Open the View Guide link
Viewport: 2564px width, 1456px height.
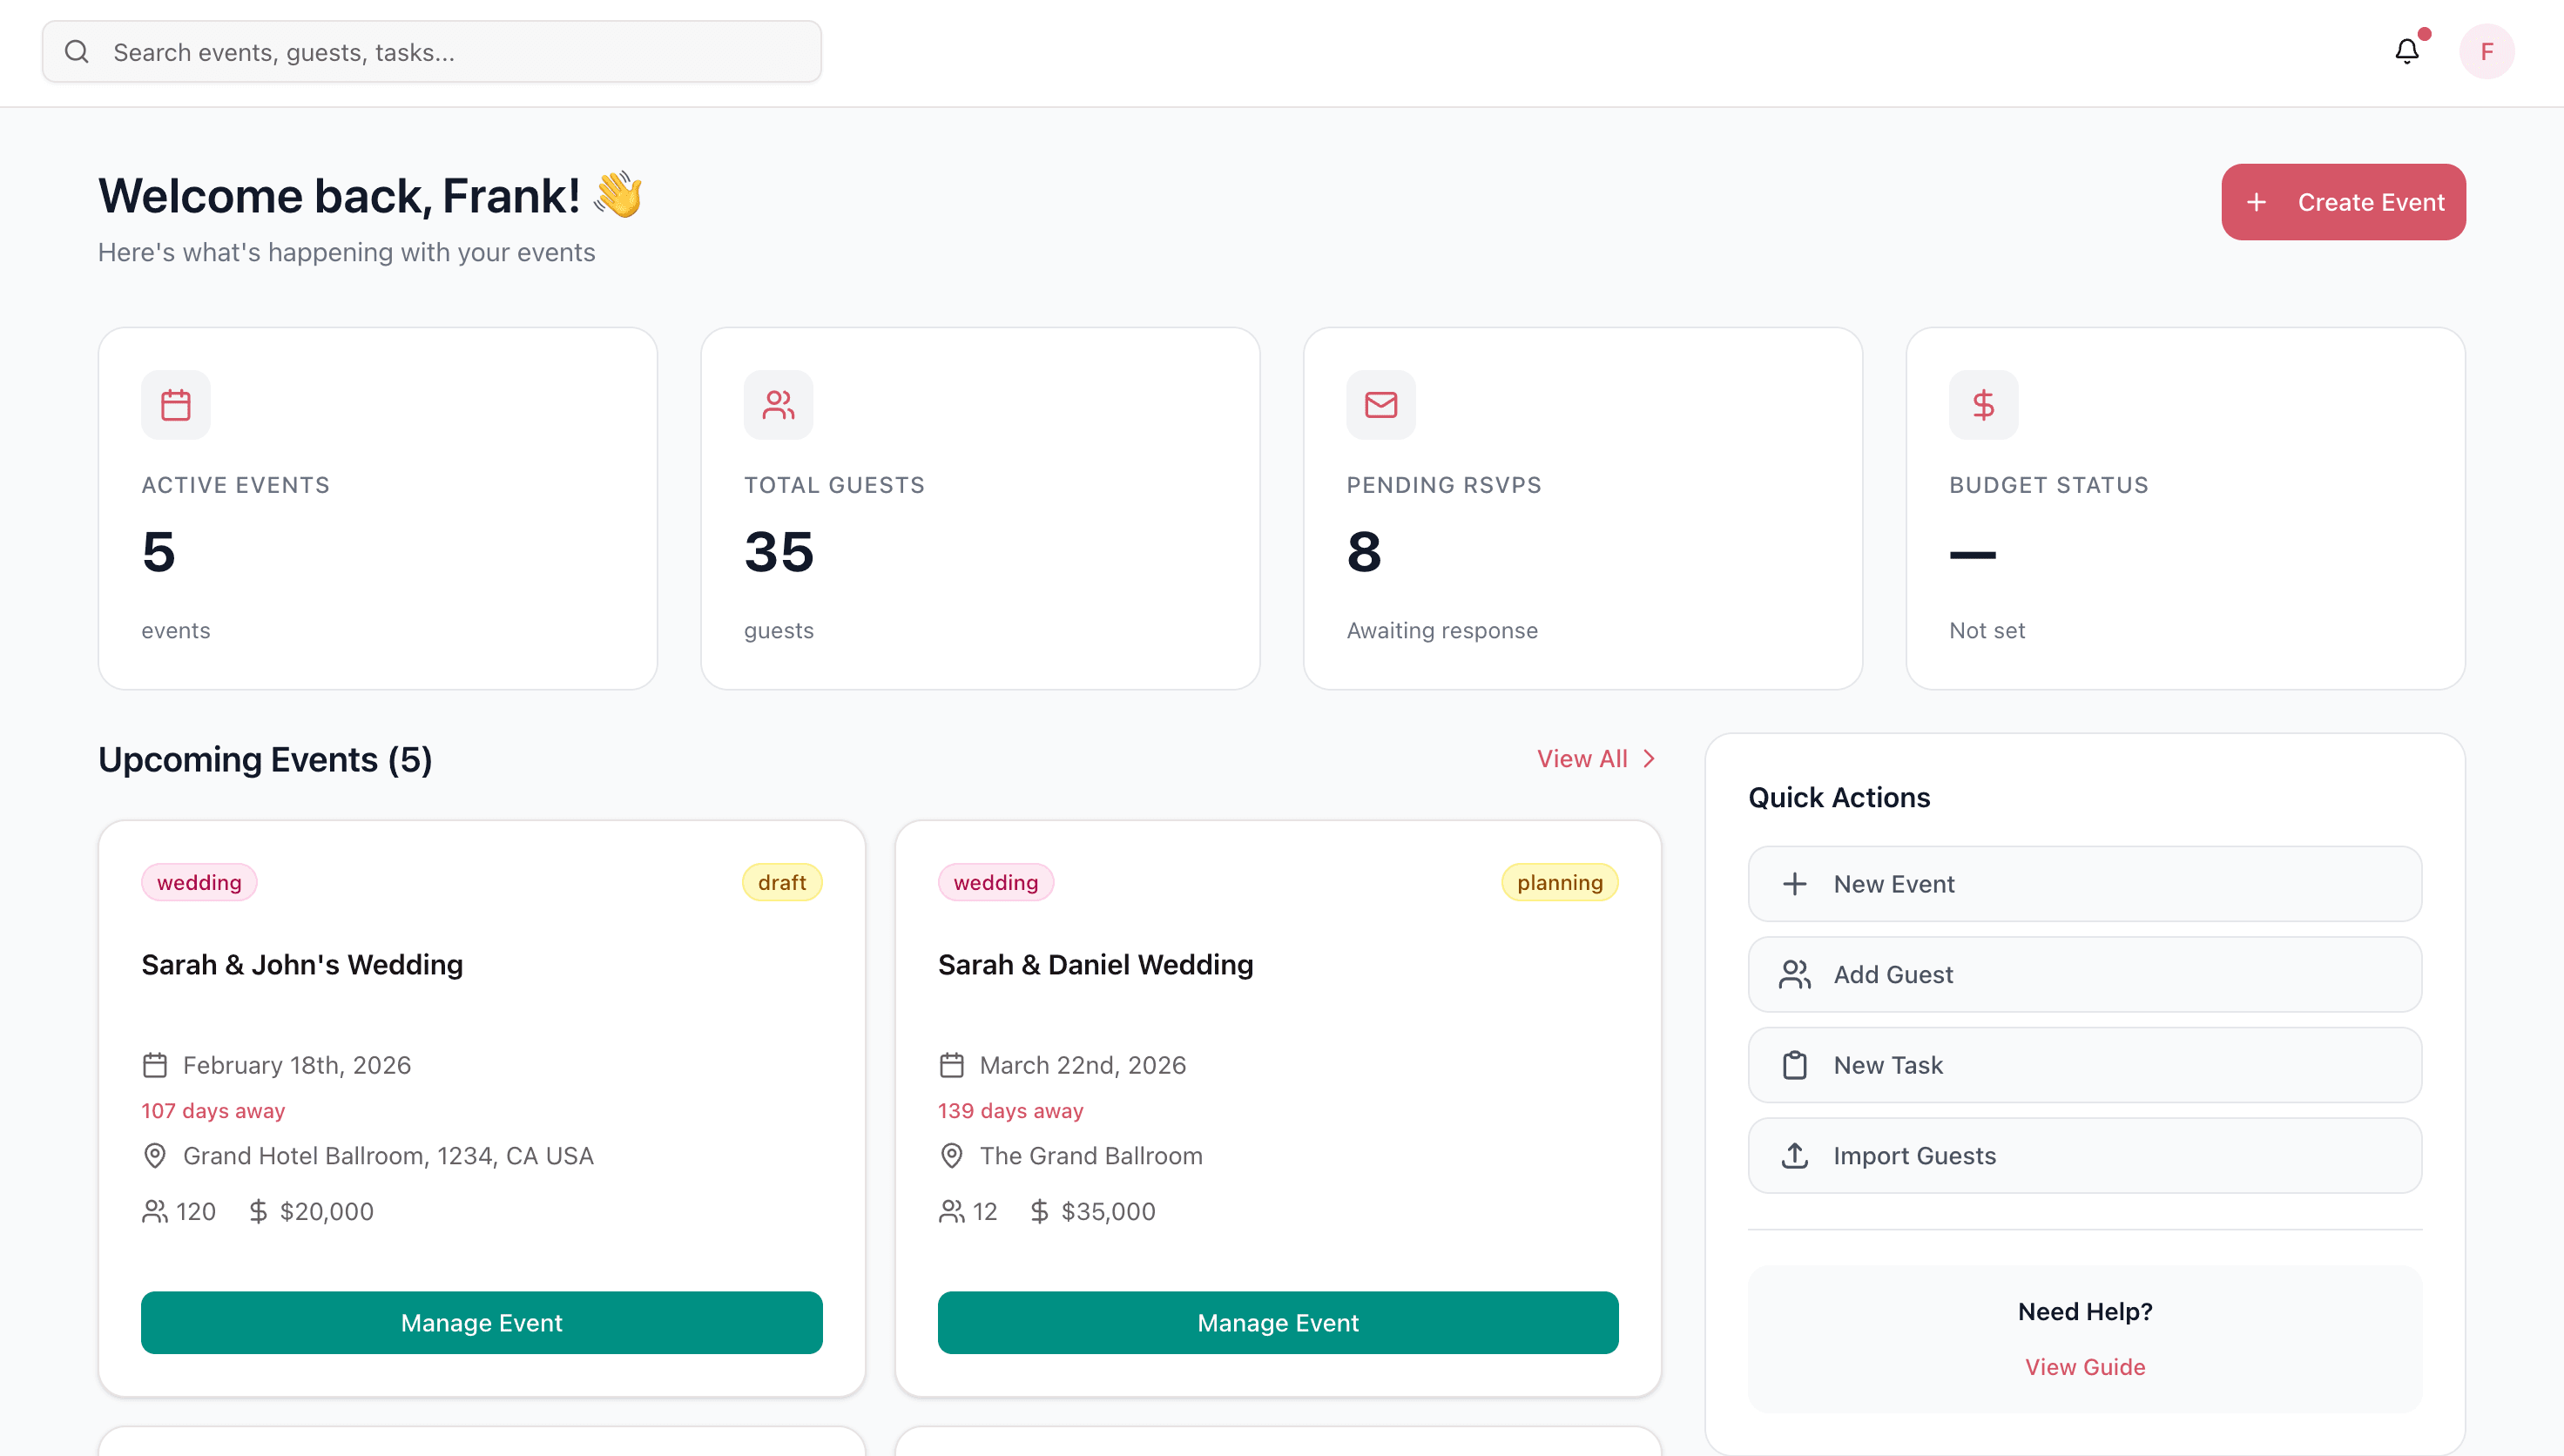(x=2085, y=1366)
